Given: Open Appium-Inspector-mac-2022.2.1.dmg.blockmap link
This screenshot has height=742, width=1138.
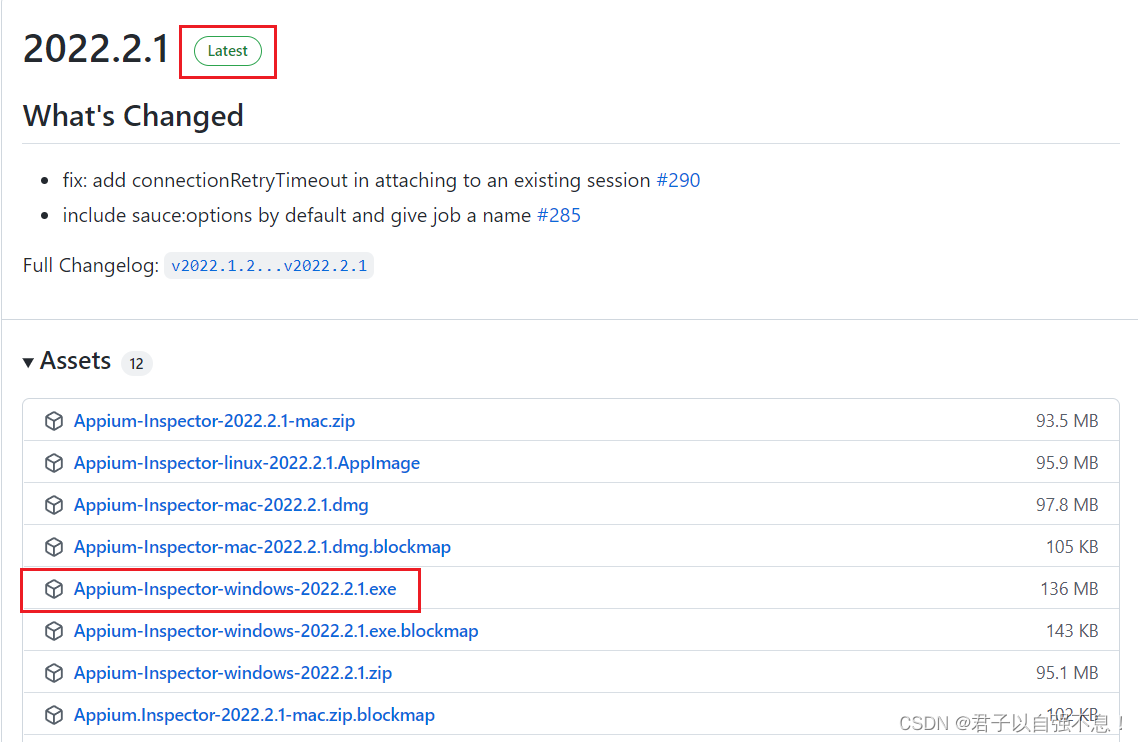Looking at the screenshot, I should [262, 547].
